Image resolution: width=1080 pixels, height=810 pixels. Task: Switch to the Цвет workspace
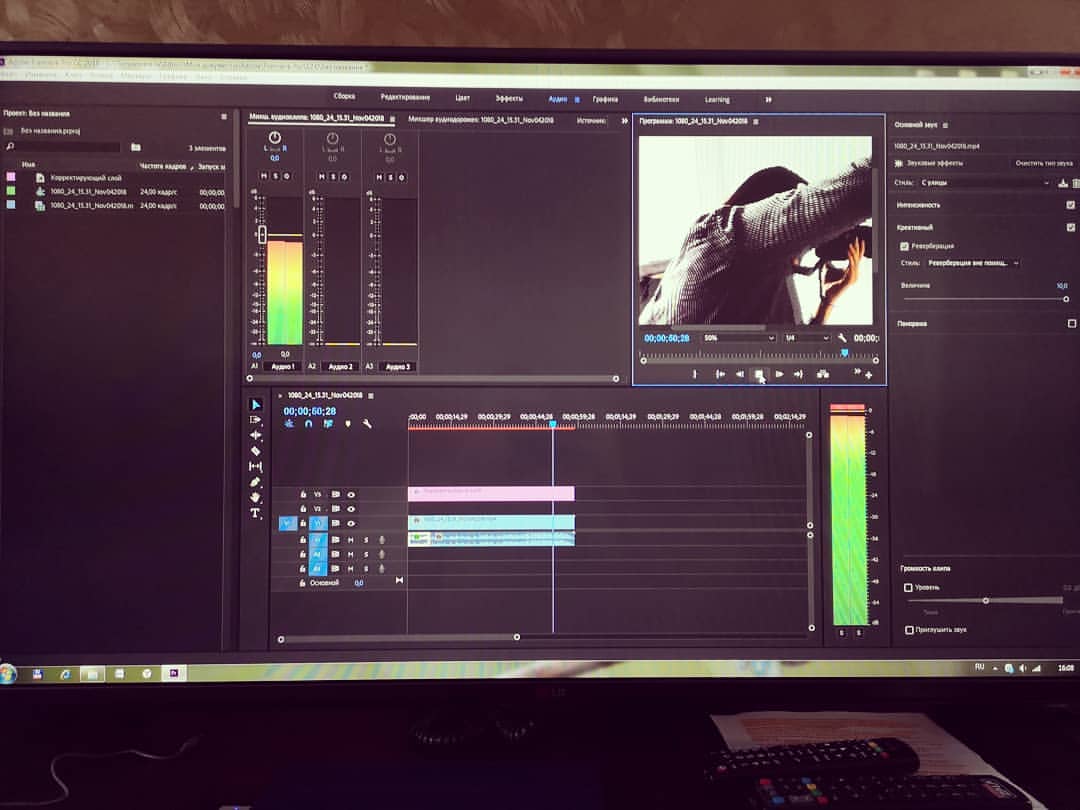(x=462, y=98)
